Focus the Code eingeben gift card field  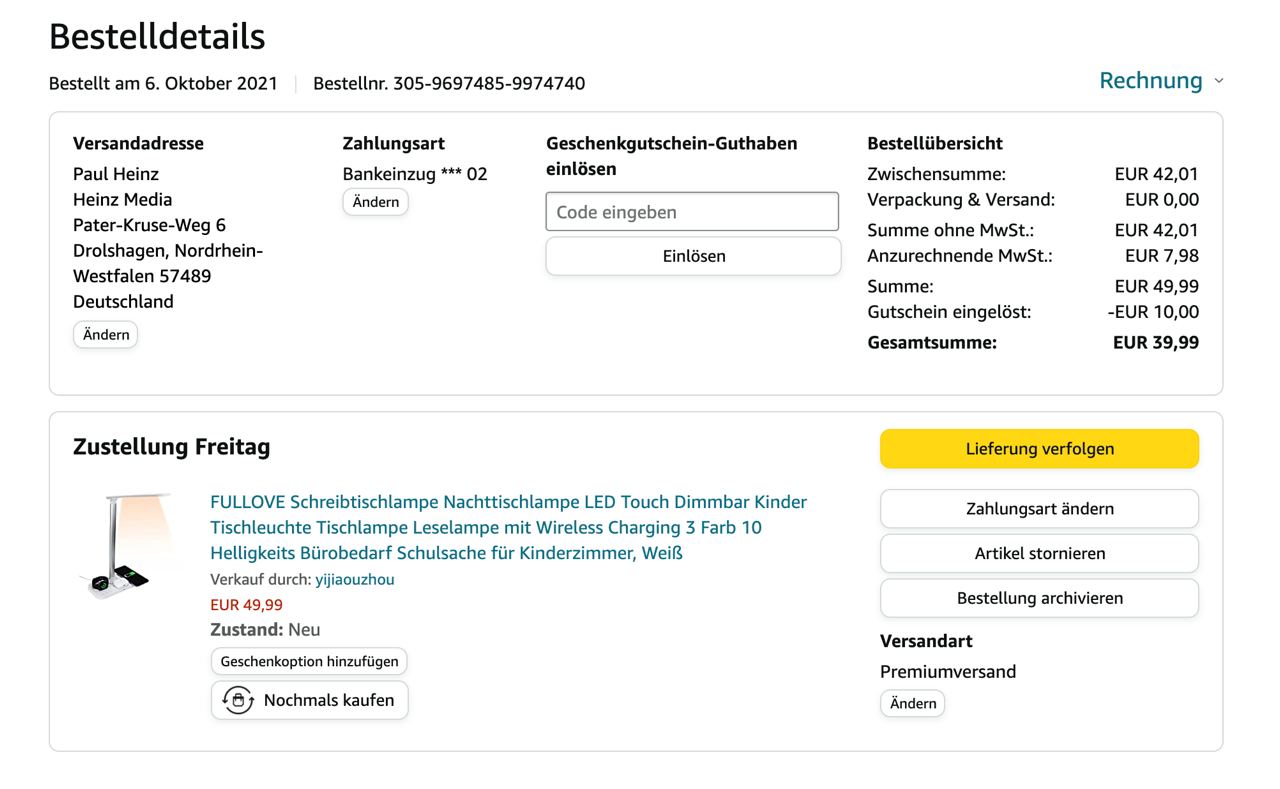point(692,212)
